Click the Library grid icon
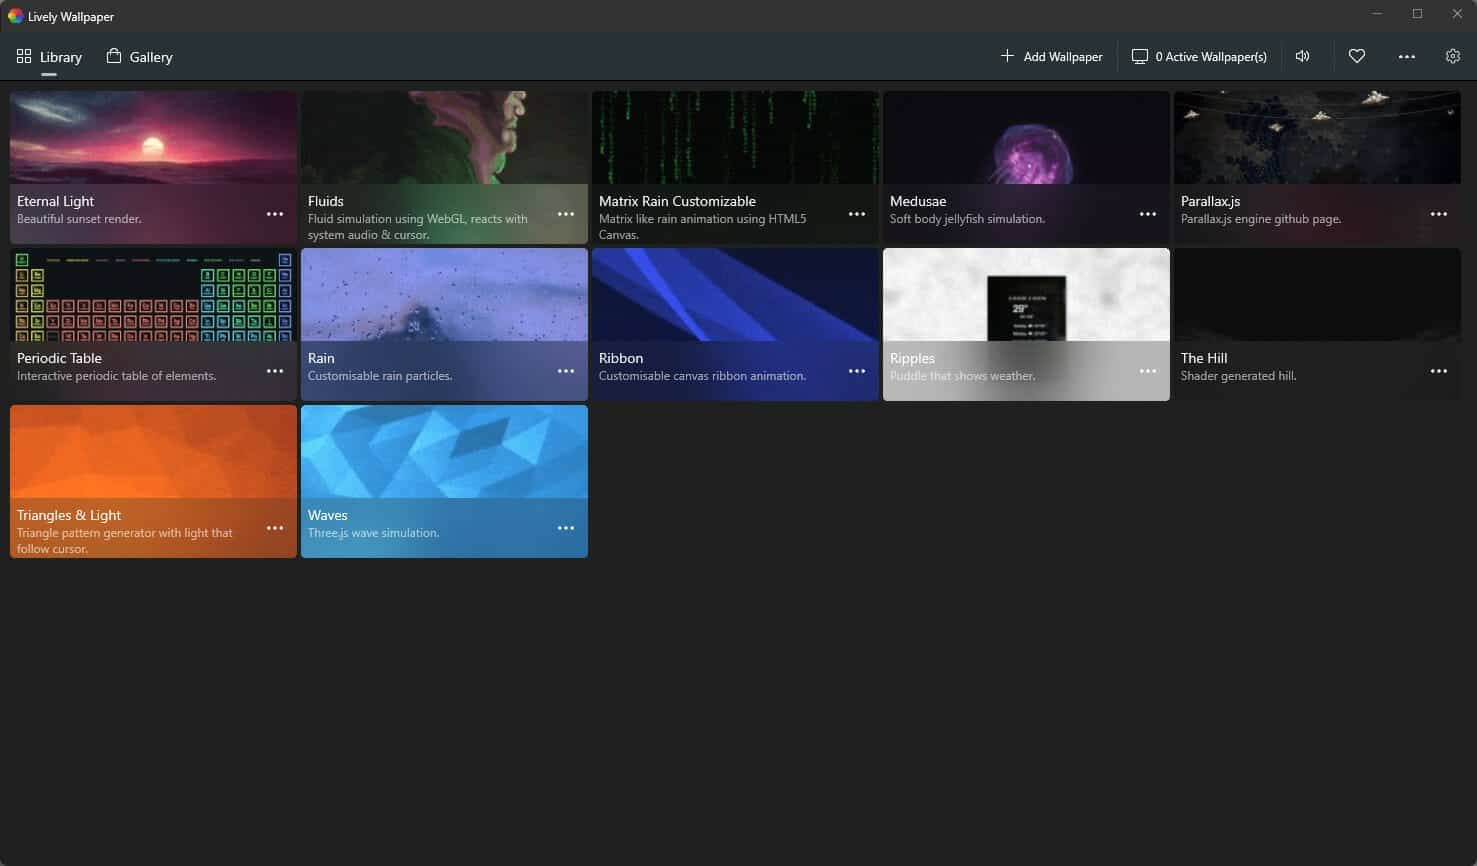 coord(24,56)
